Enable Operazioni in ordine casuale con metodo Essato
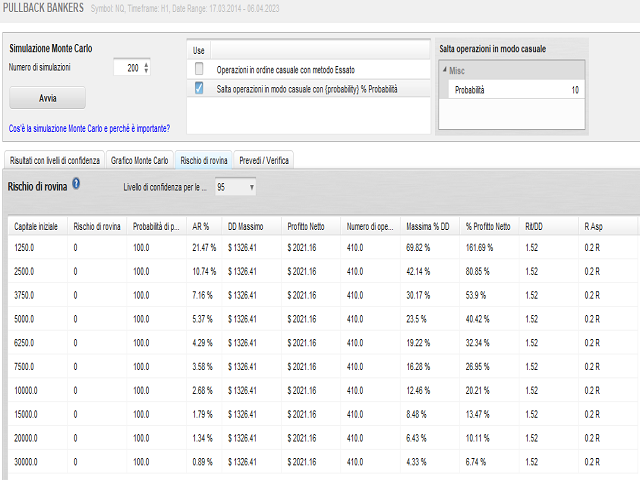The image size is (640, 480). coord(199,69)
